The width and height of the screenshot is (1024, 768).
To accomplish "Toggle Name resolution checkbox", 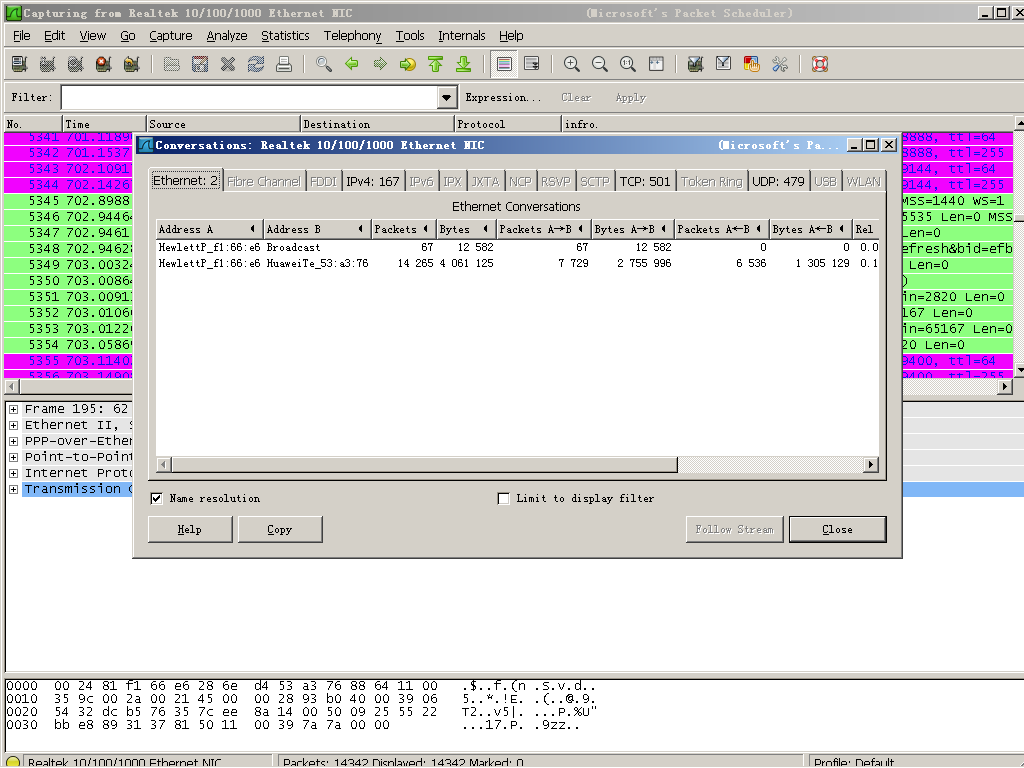I will pos(157,499).
